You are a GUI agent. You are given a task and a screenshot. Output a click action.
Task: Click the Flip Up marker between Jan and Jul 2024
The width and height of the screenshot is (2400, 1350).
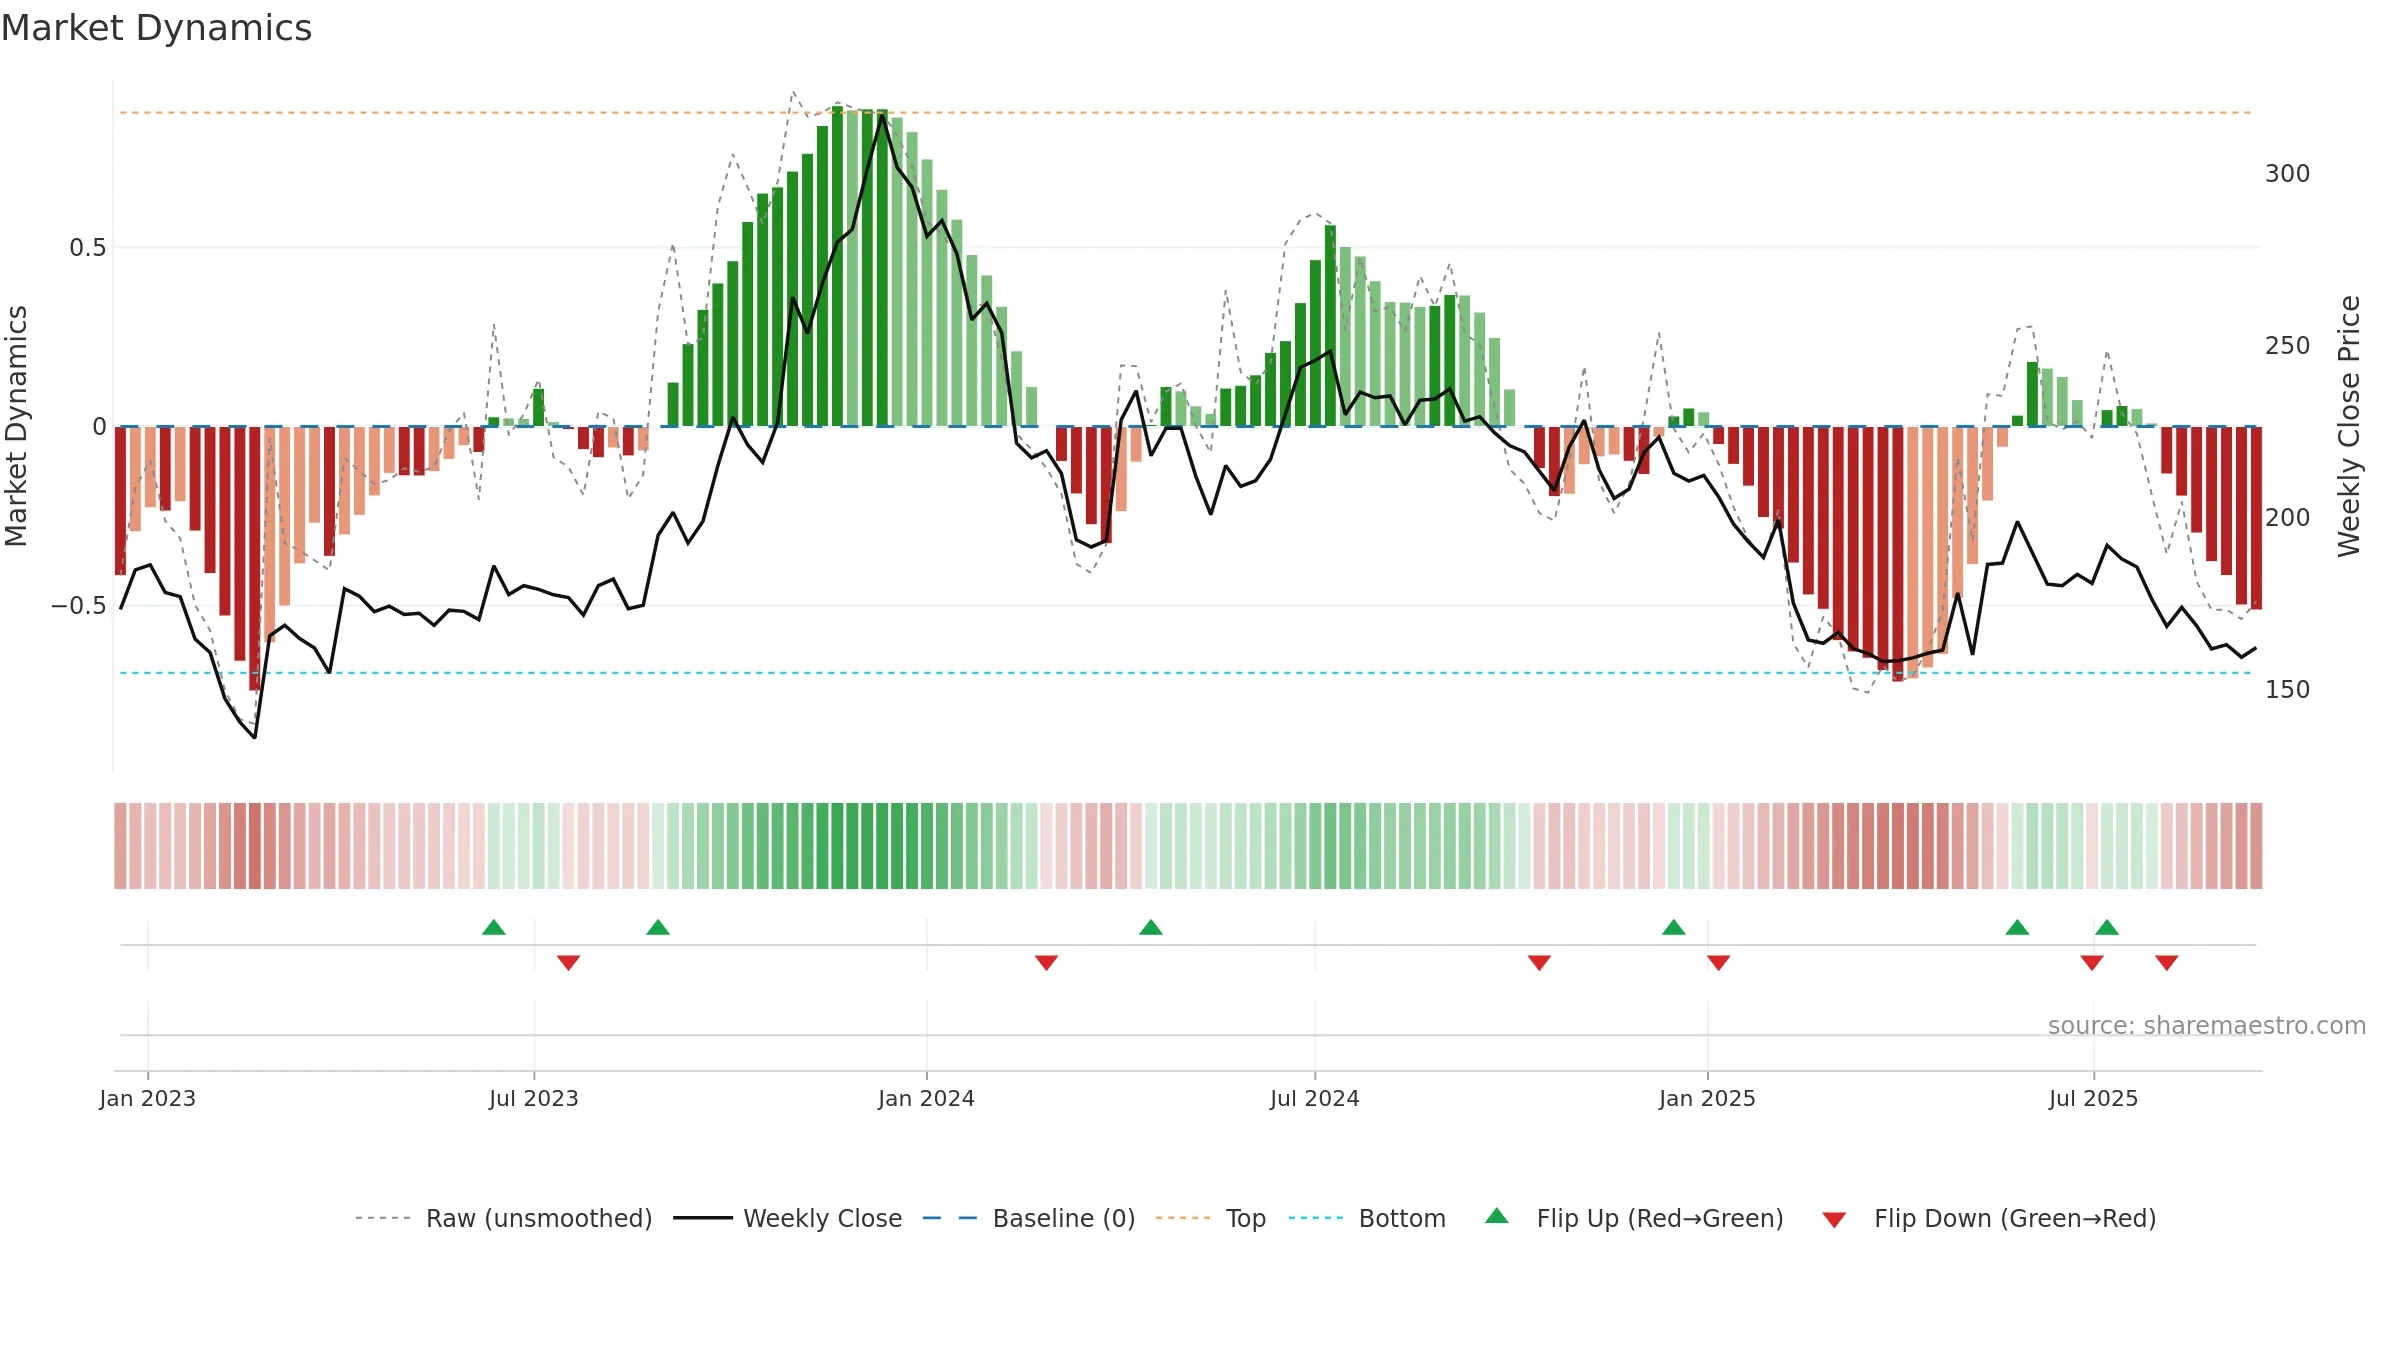tap(1151, 927)
